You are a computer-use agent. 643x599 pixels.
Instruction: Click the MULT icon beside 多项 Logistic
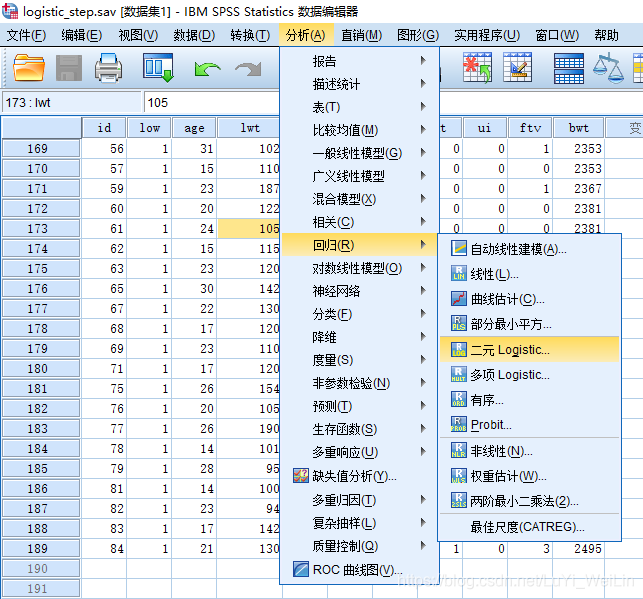[x=458, y=374]
